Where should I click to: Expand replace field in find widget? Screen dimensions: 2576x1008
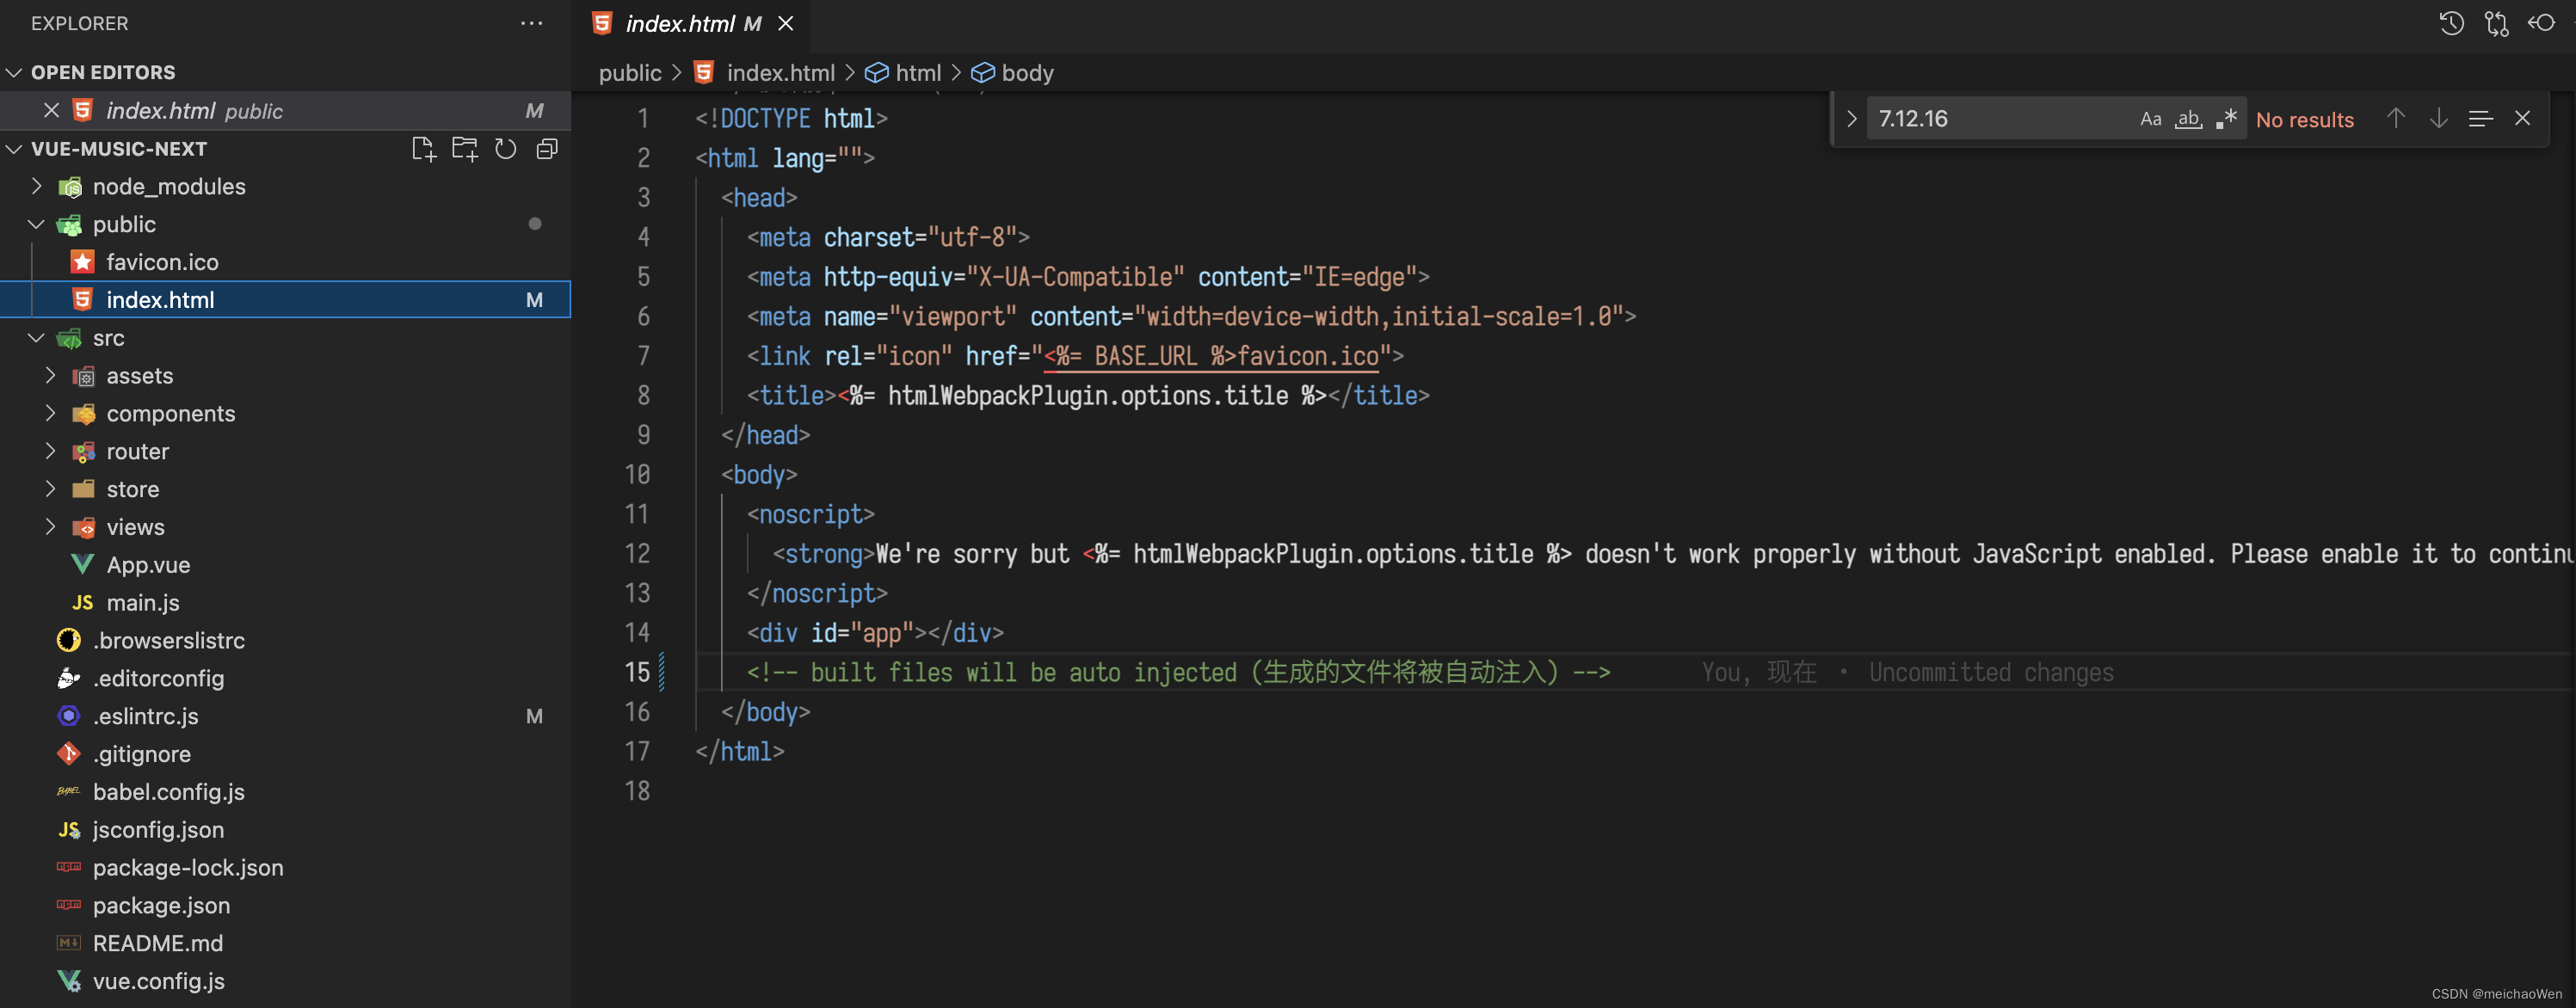tap(1851, 119)
